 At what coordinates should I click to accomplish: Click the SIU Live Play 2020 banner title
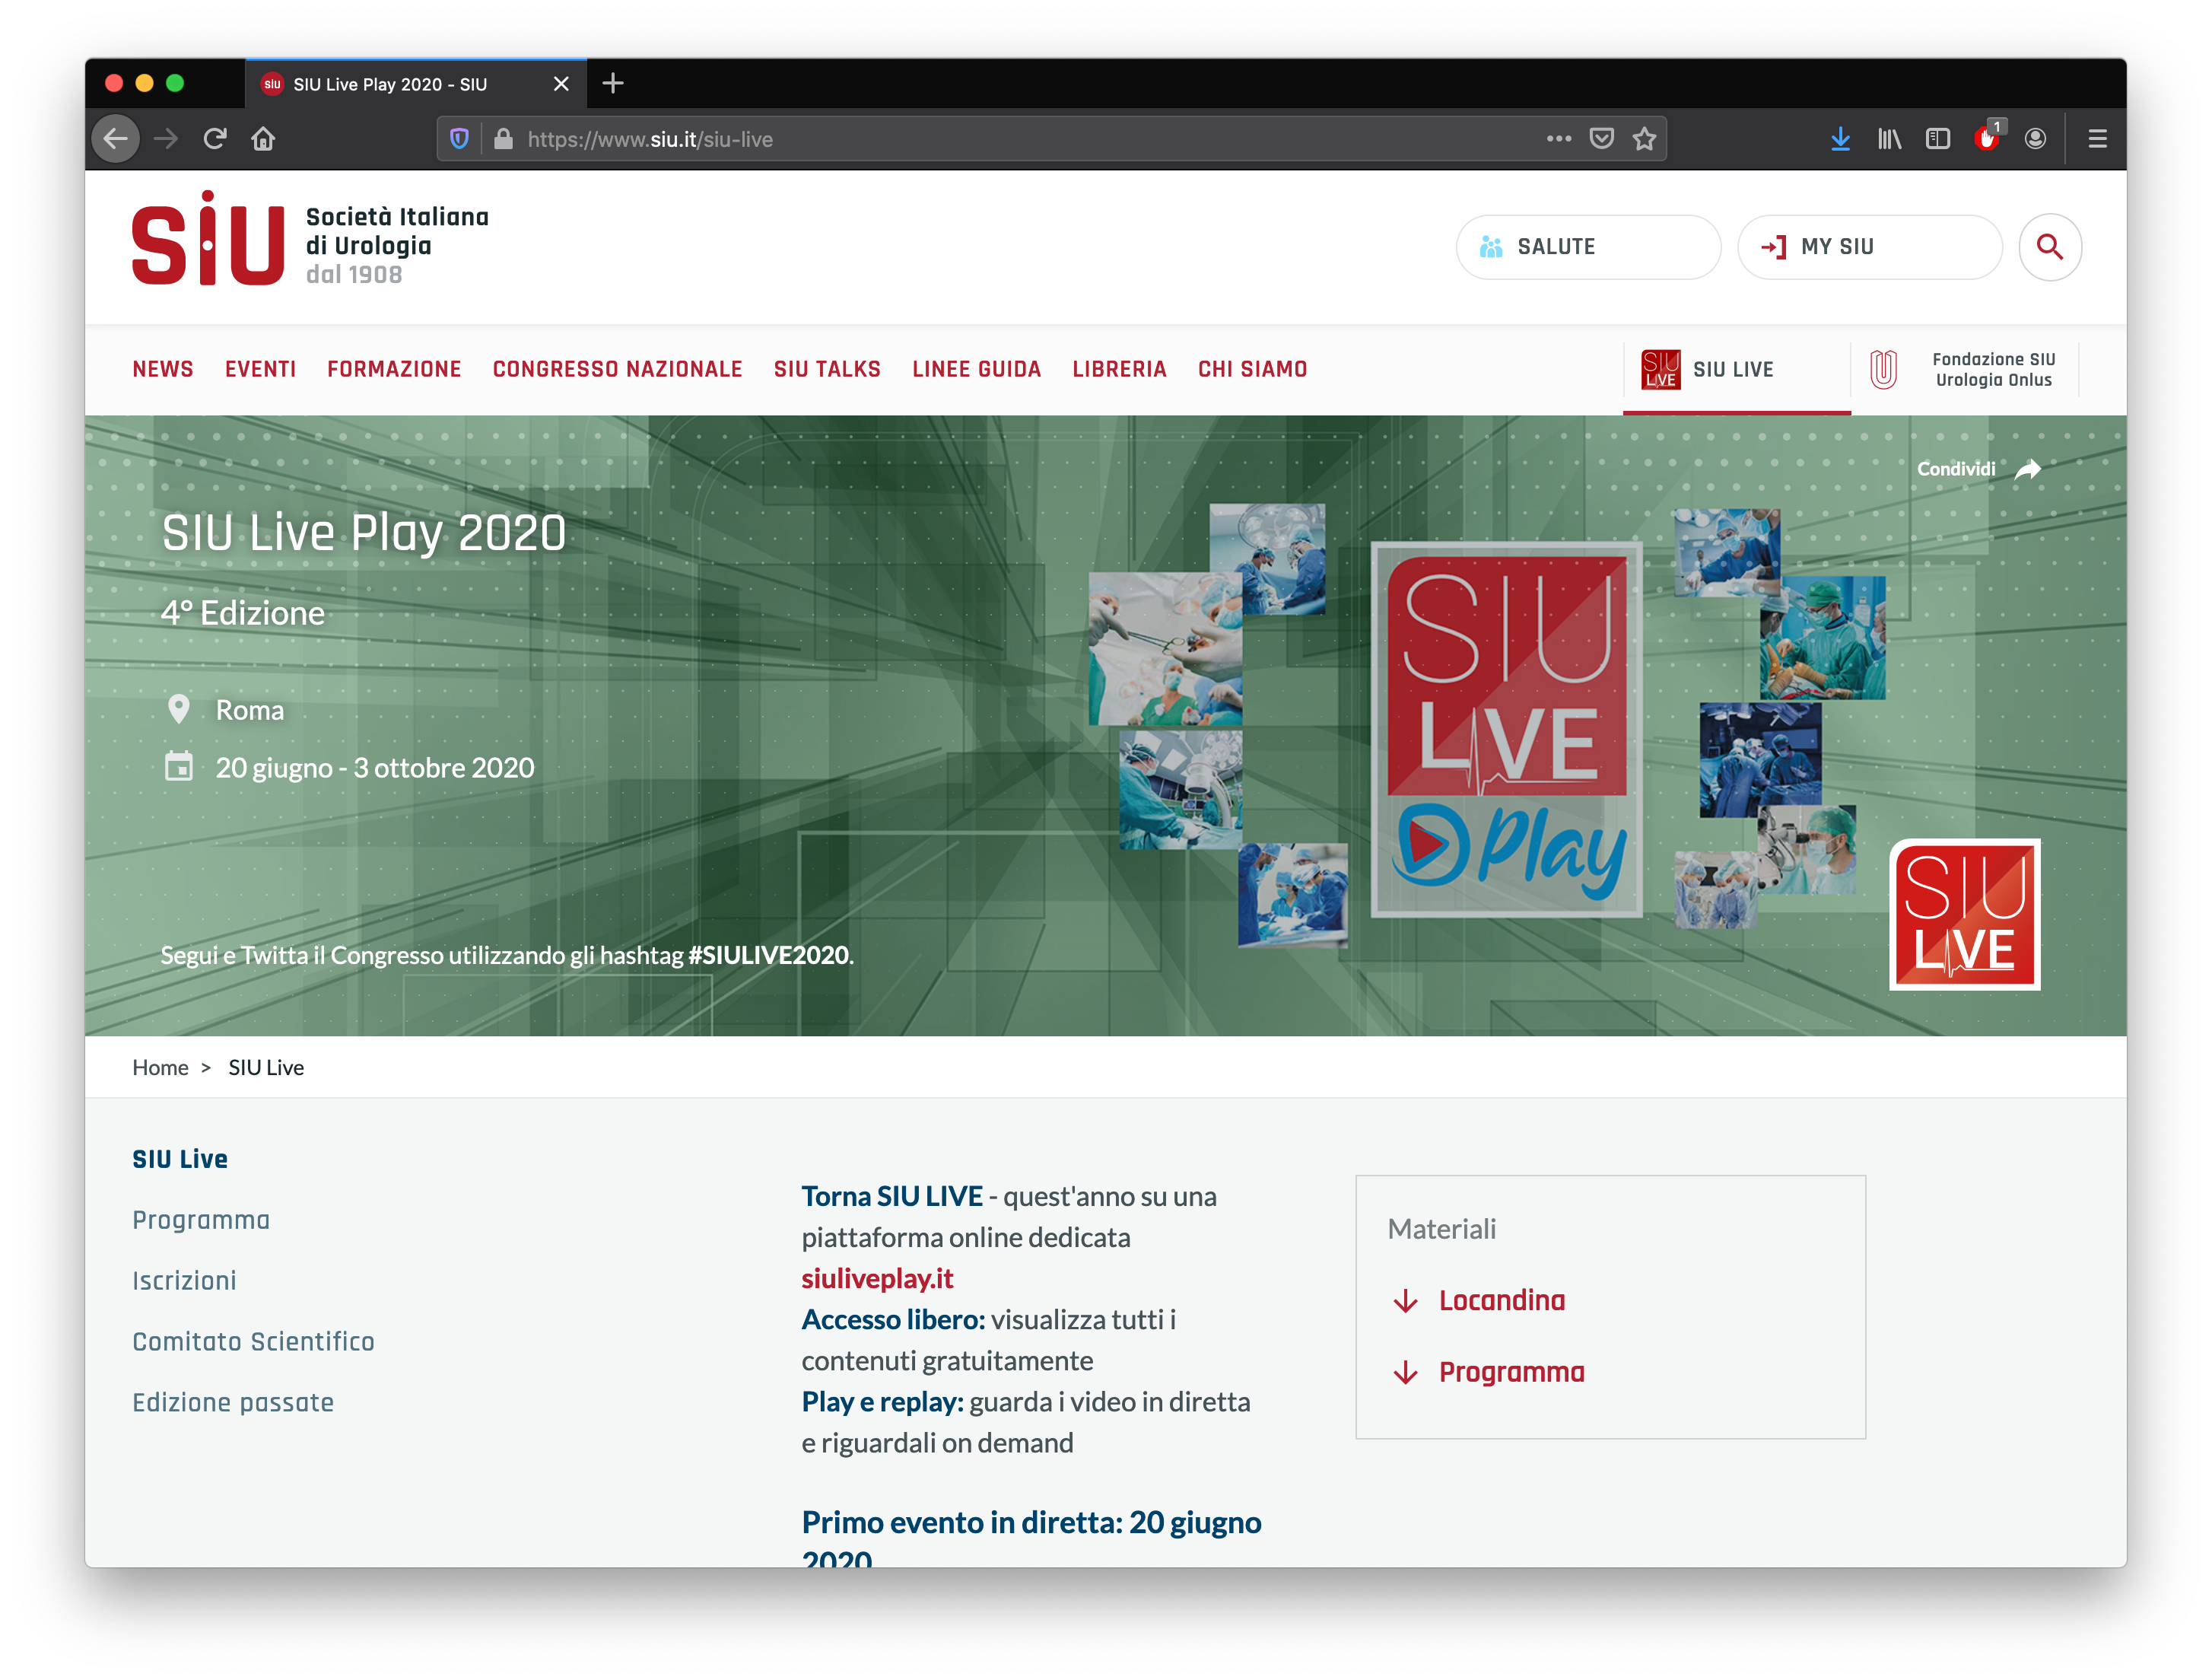364,533
